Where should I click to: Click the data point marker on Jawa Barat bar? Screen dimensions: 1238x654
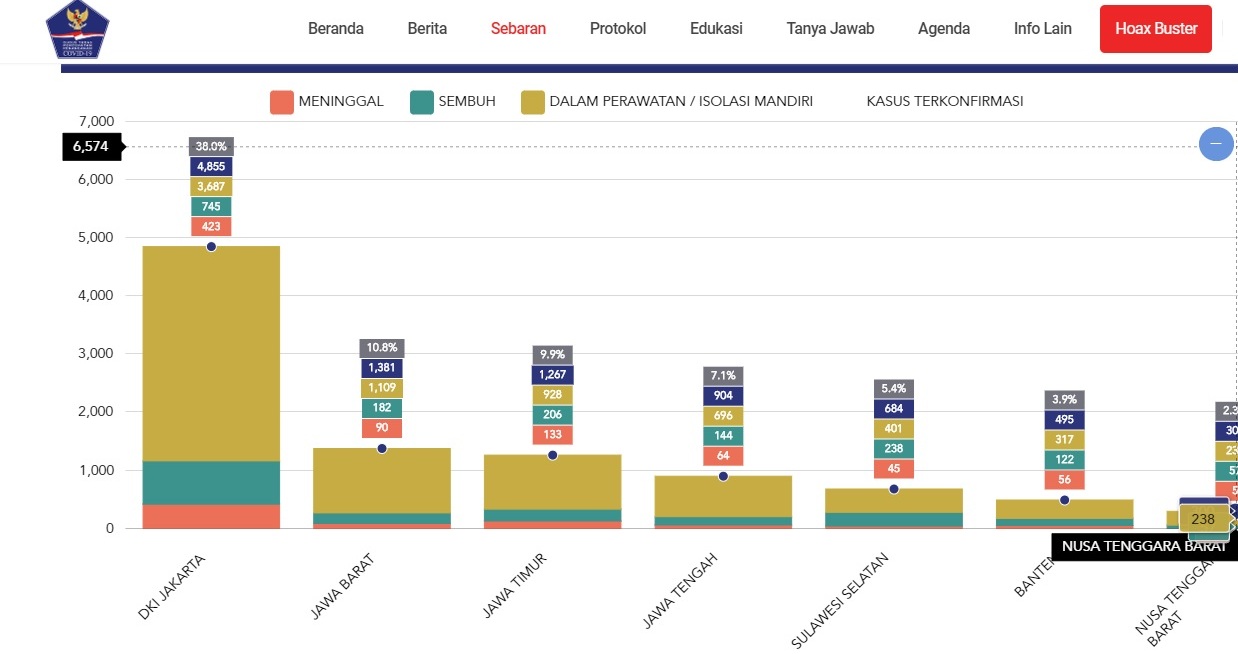382,448
